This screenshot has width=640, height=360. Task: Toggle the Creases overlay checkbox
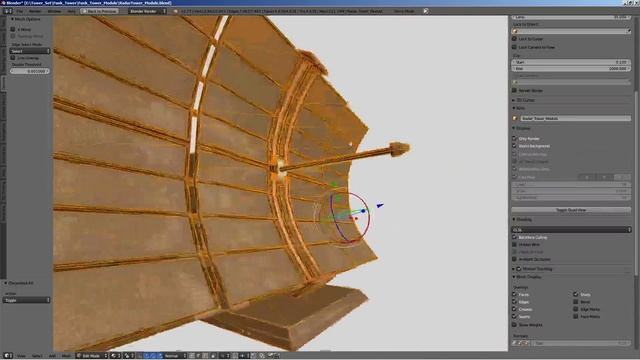pos(514,309)
